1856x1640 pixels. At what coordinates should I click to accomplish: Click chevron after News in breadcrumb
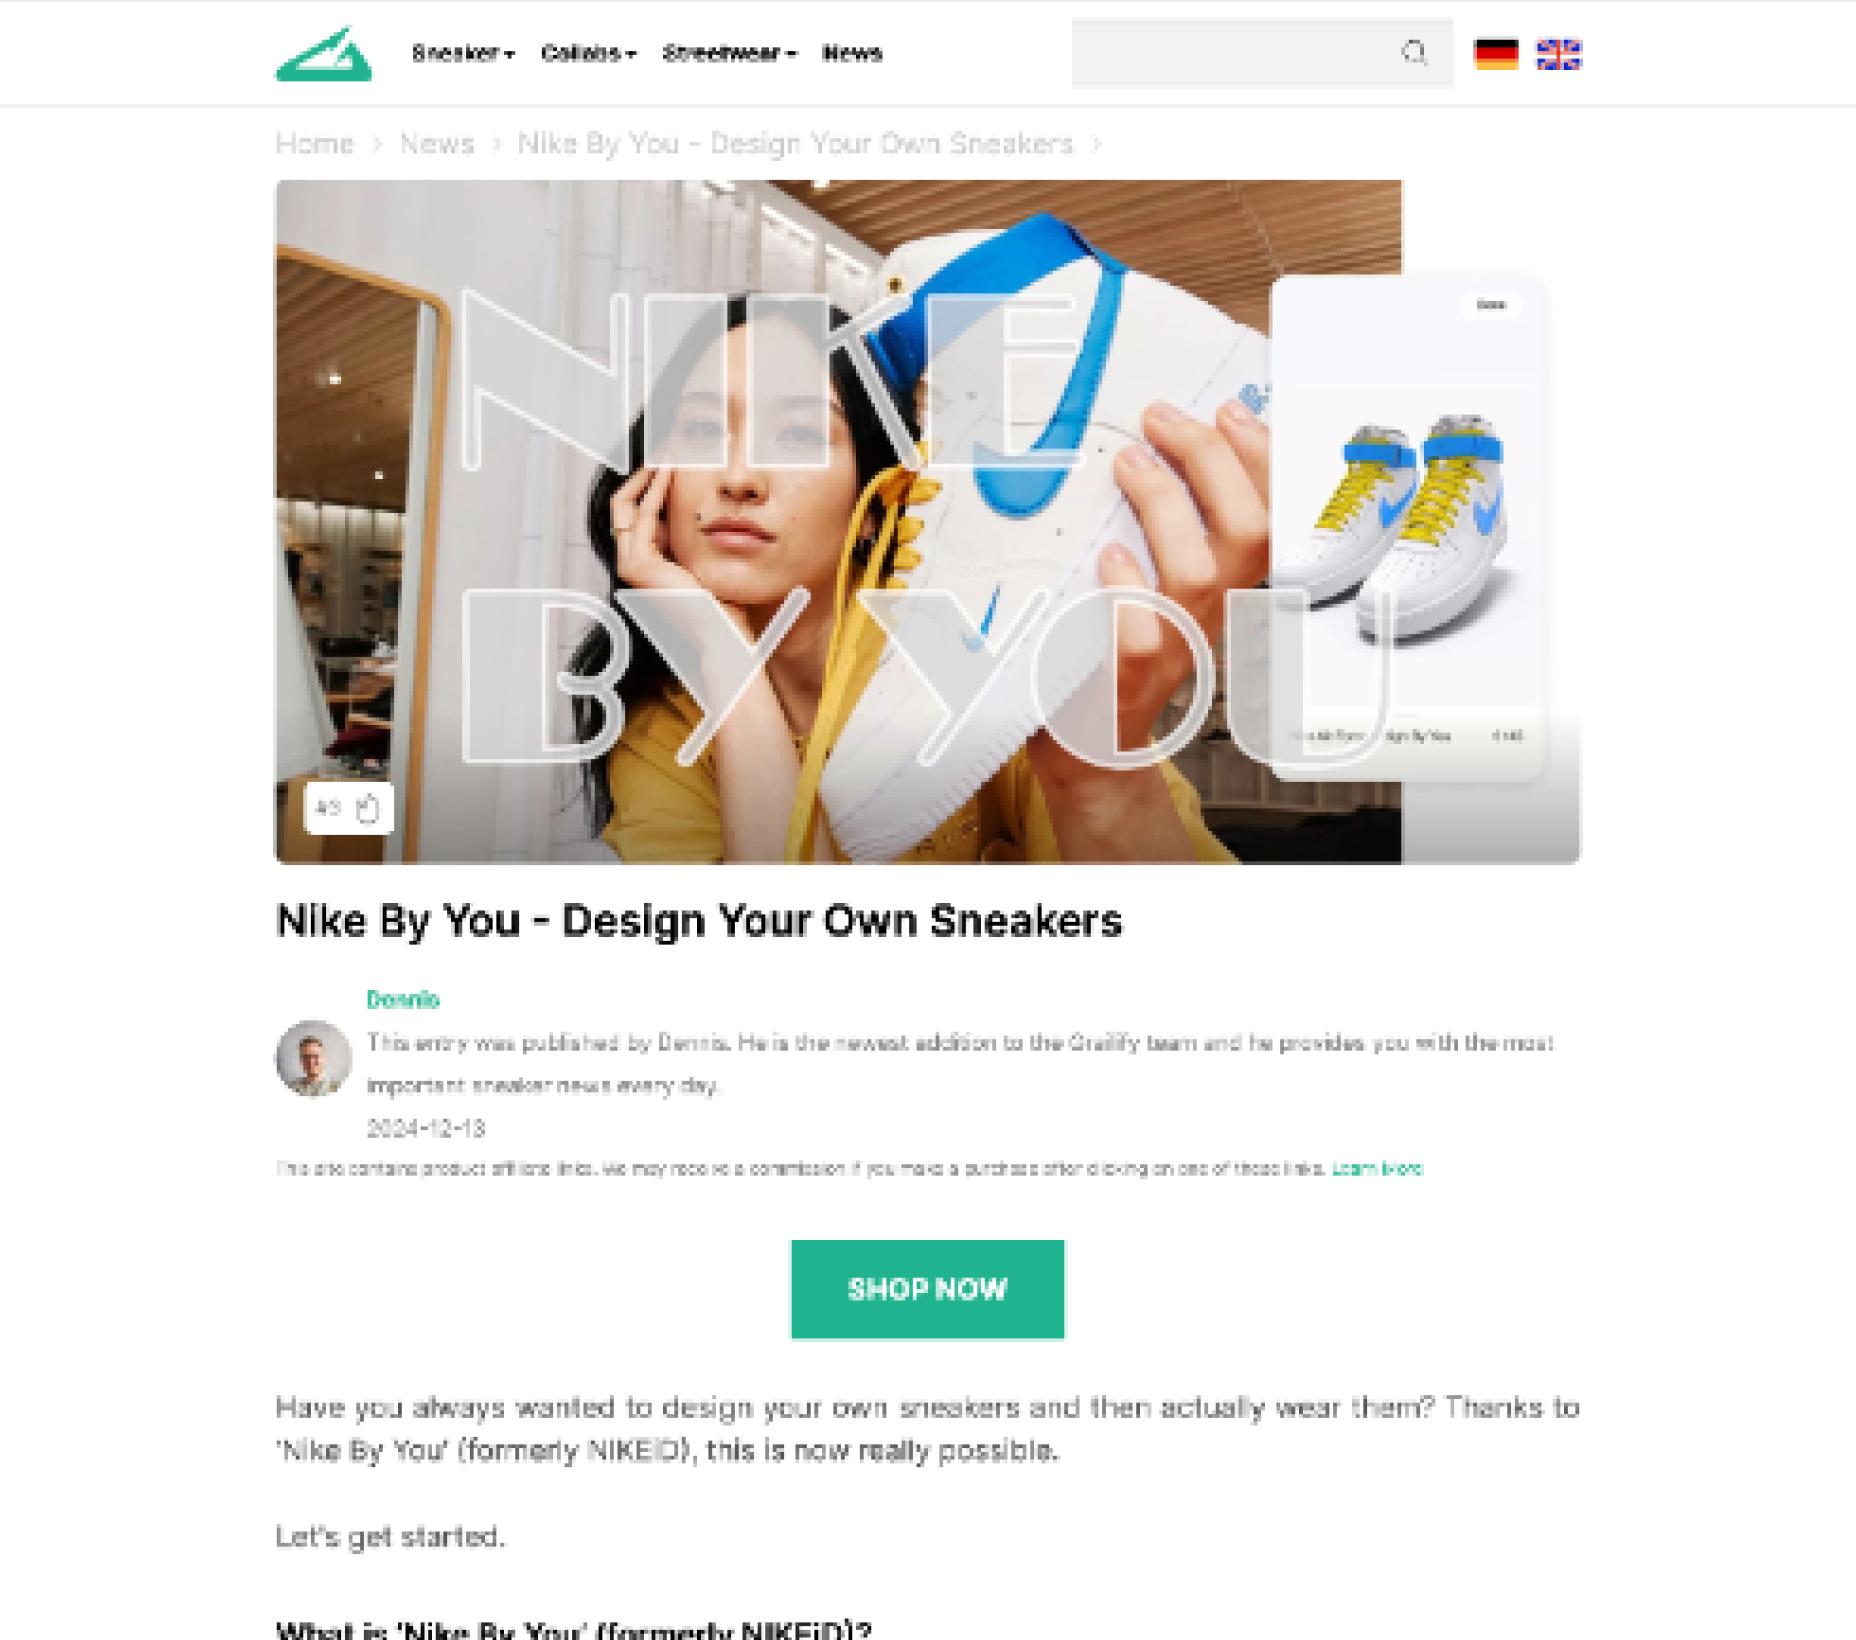pos(496,144)
